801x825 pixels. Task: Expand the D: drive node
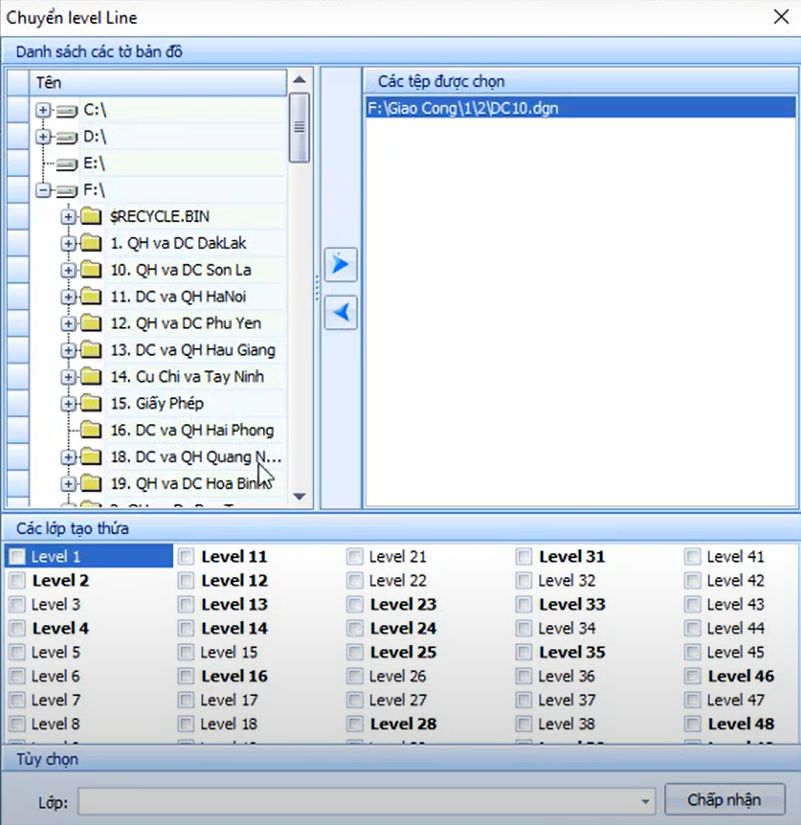pos(43,136)
